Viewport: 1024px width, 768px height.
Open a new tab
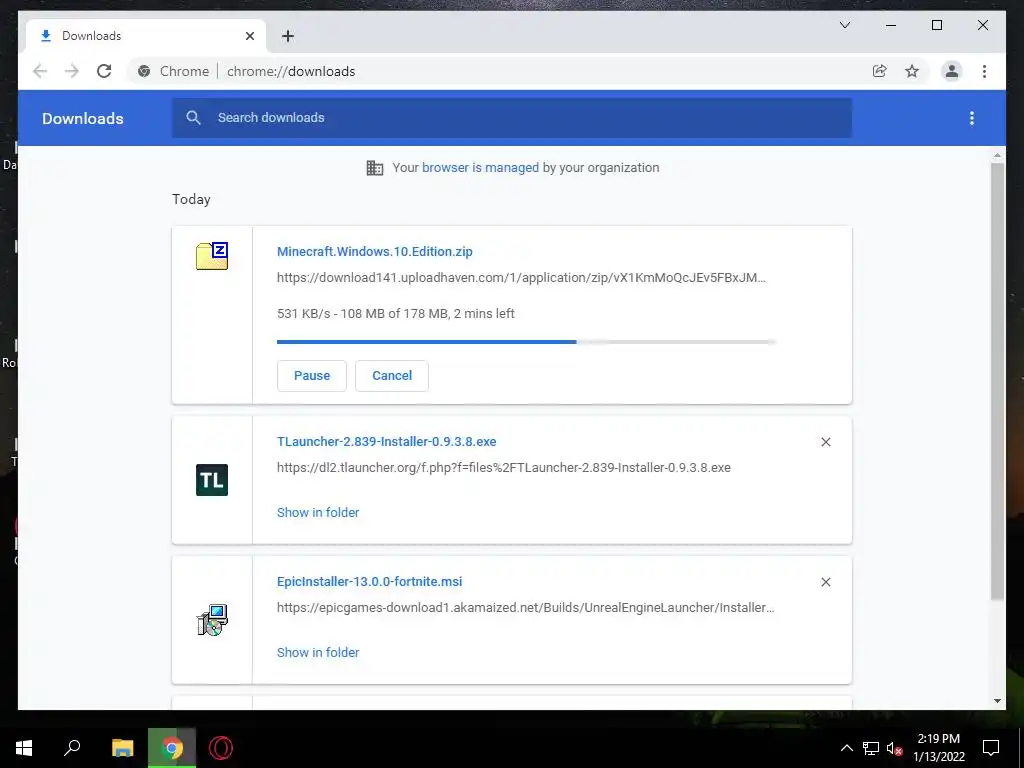pyautogui.click(x=288, y=36)
